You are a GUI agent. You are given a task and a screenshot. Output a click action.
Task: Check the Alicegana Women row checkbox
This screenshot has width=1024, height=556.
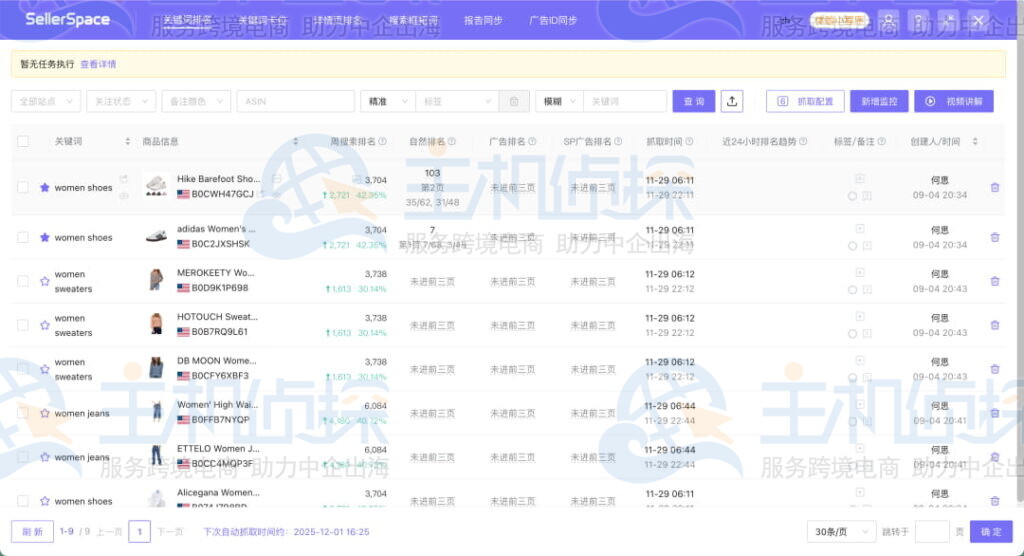(x=23, y=501)
